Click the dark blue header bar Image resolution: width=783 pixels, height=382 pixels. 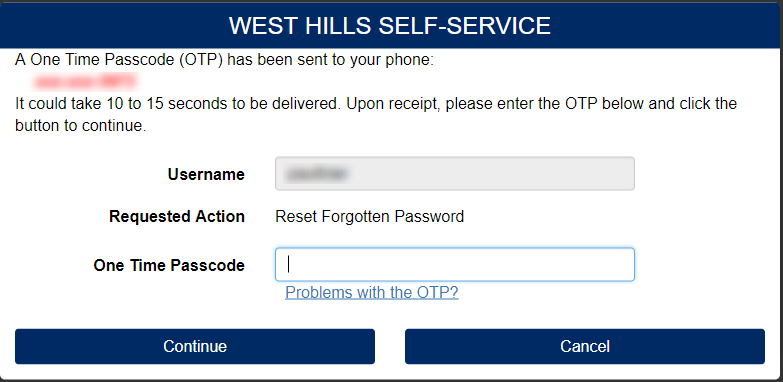[x=392, y=25]
